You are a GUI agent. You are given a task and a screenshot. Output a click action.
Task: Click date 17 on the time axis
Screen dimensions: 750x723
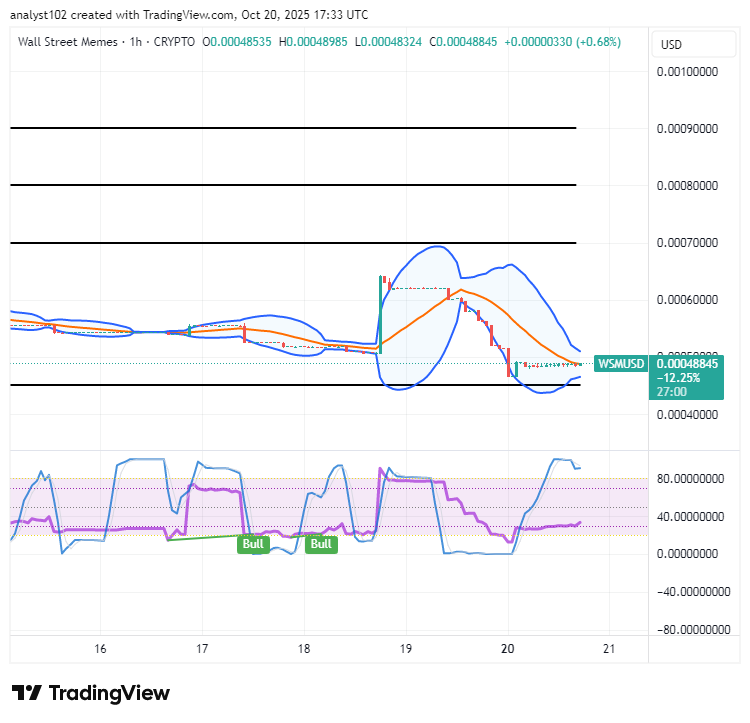(x=202, y=649)
